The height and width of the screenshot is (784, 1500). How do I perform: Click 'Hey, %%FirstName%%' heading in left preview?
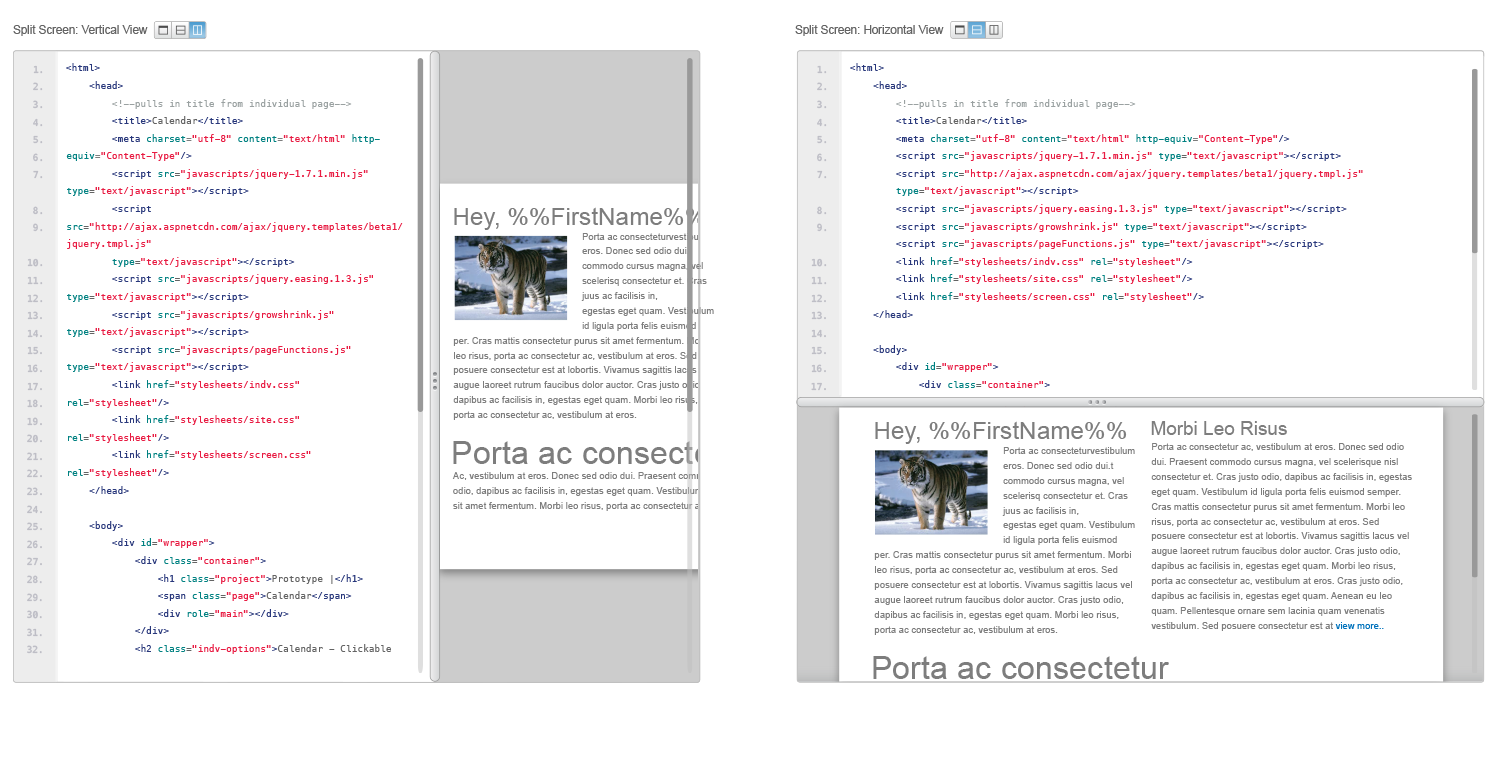pos(575,217)
